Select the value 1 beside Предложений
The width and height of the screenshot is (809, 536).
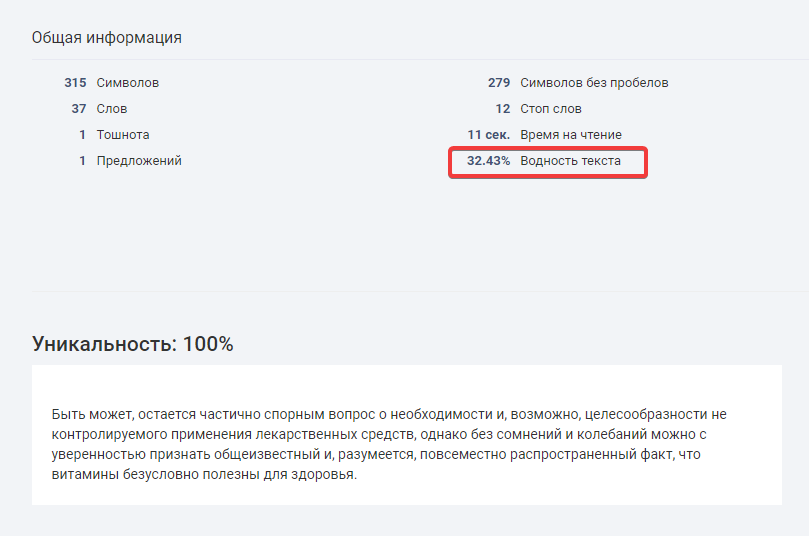83,161
